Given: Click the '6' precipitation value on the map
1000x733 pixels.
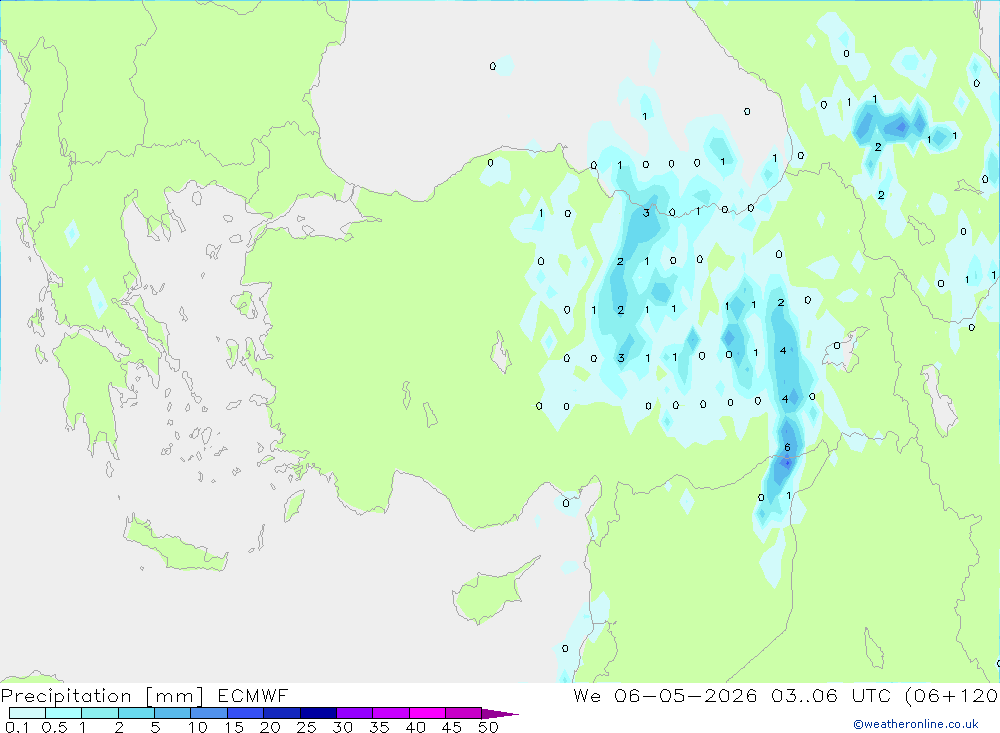Looking at the screenshot, I should click(787, 447).
